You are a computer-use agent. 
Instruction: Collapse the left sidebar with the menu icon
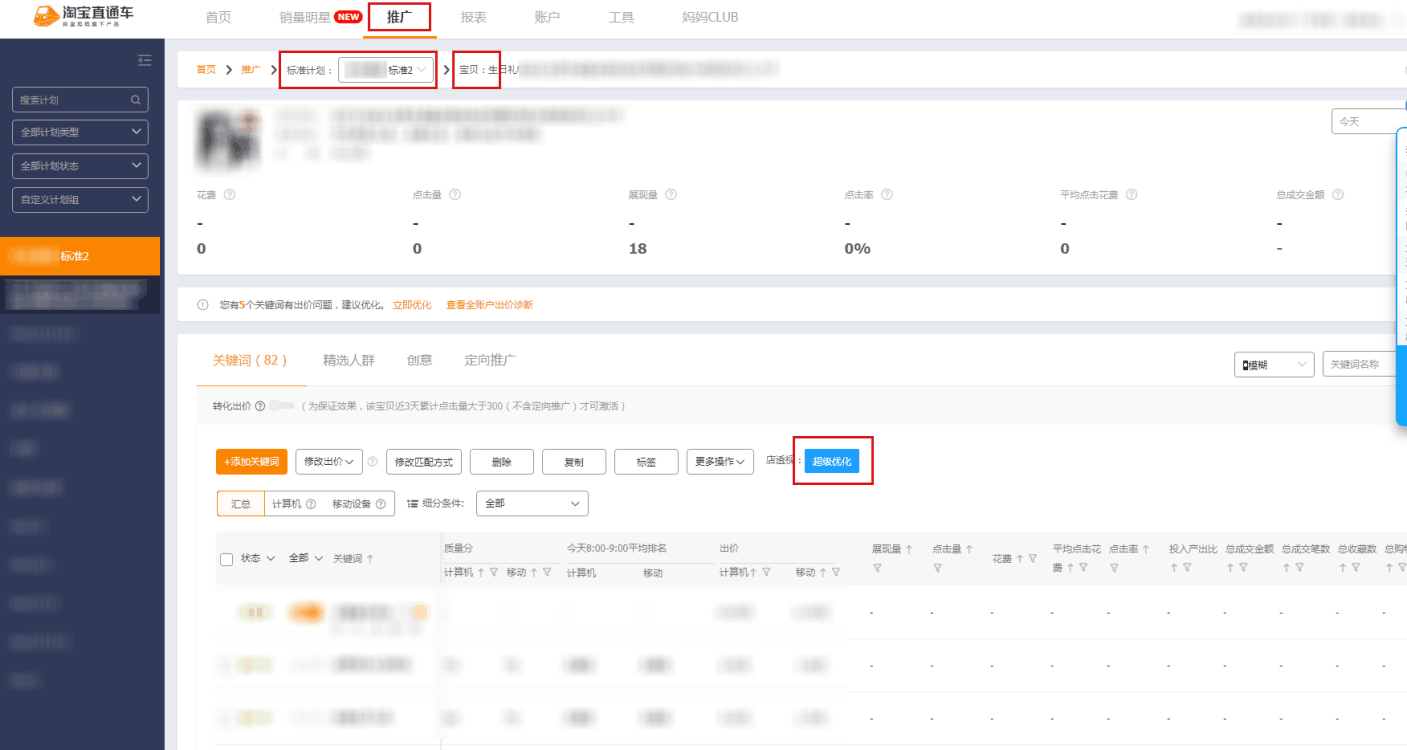[x=145, y=61]
